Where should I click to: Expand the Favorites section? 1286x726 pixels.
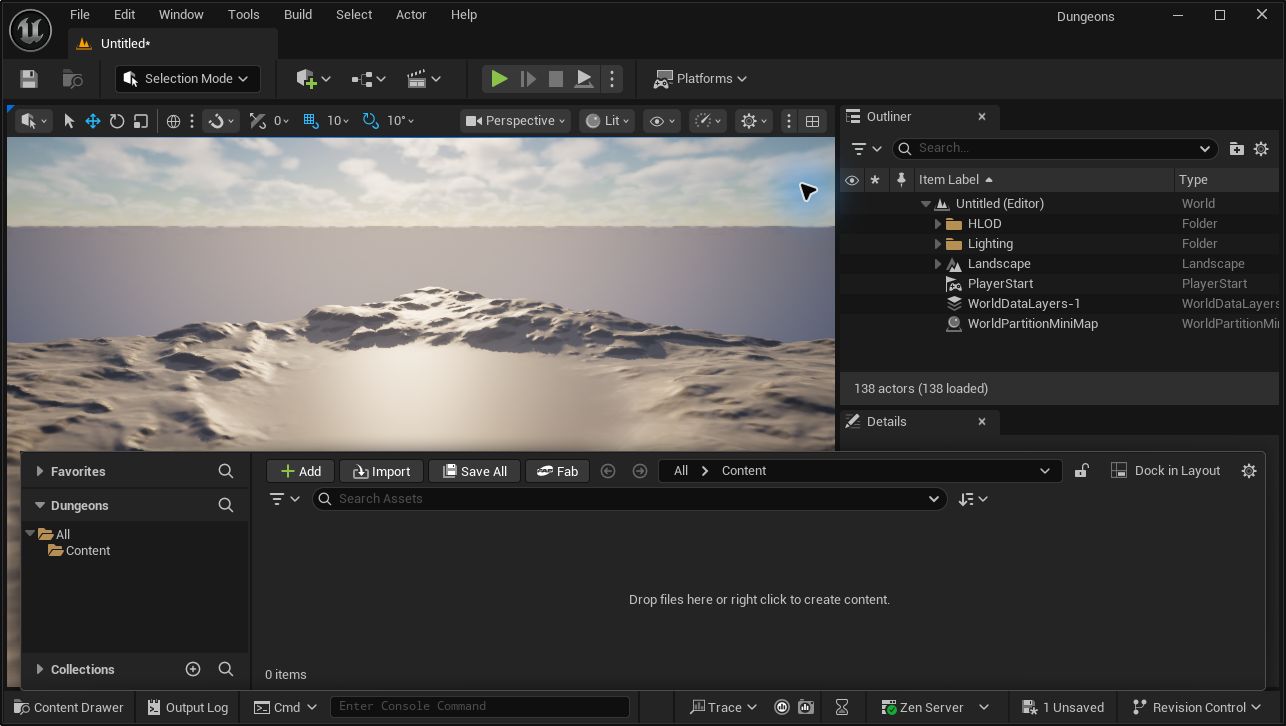click(x=40, y=471)
